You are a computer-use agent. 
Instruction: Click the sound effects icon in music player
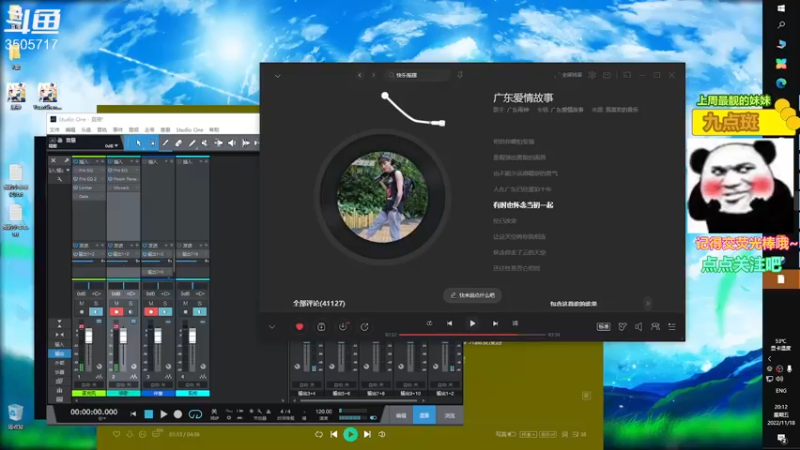click(x=622, y=327)
